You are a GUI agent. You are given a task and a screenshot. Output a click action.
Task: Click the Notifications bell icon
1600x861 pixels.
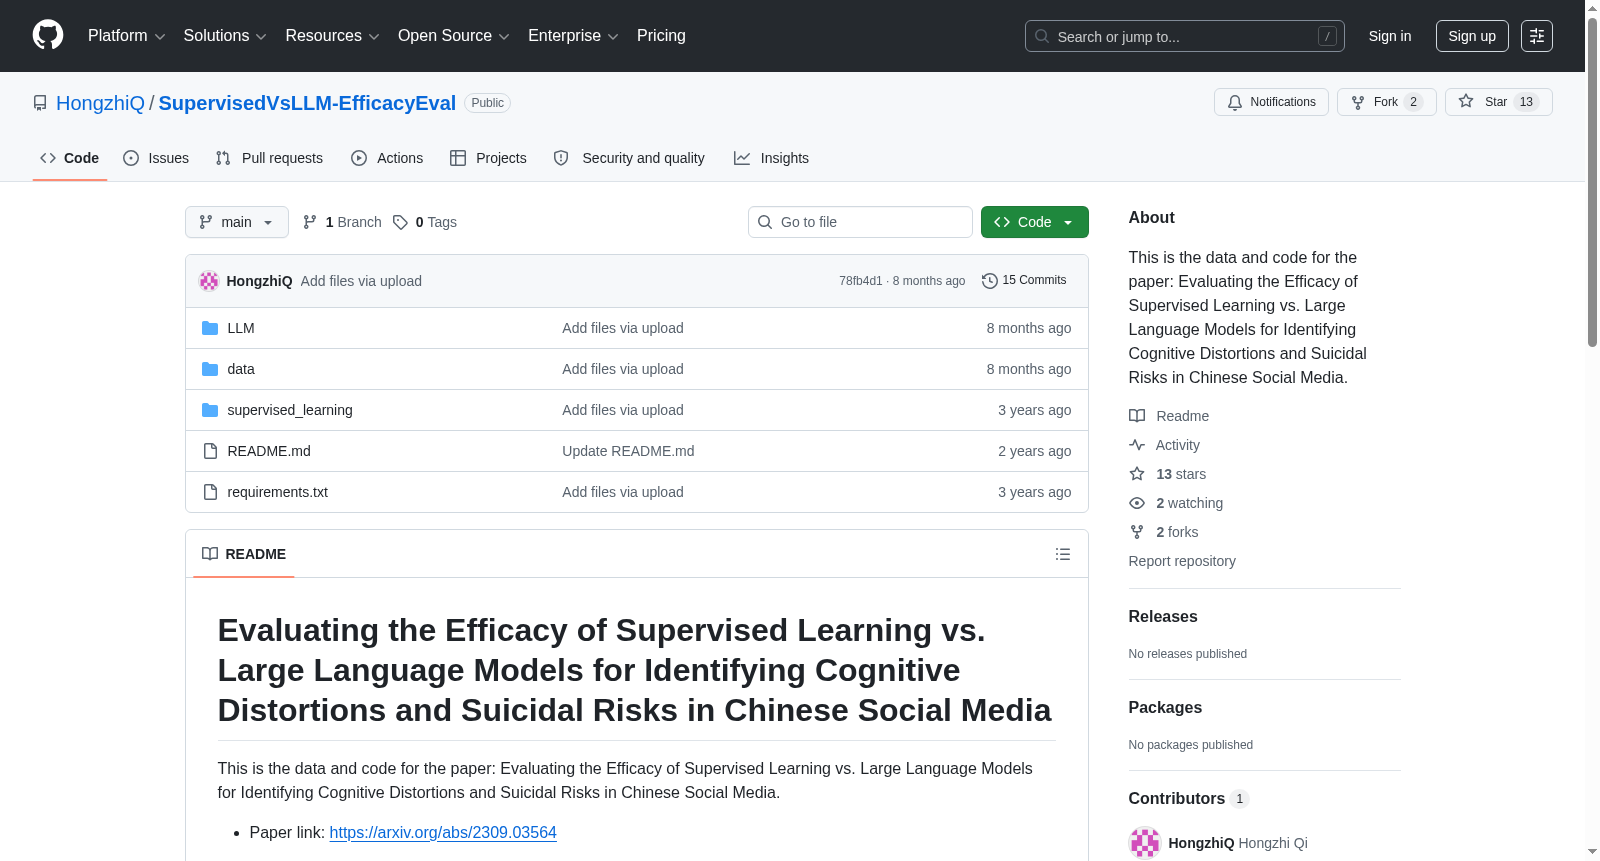(1235, 102)
